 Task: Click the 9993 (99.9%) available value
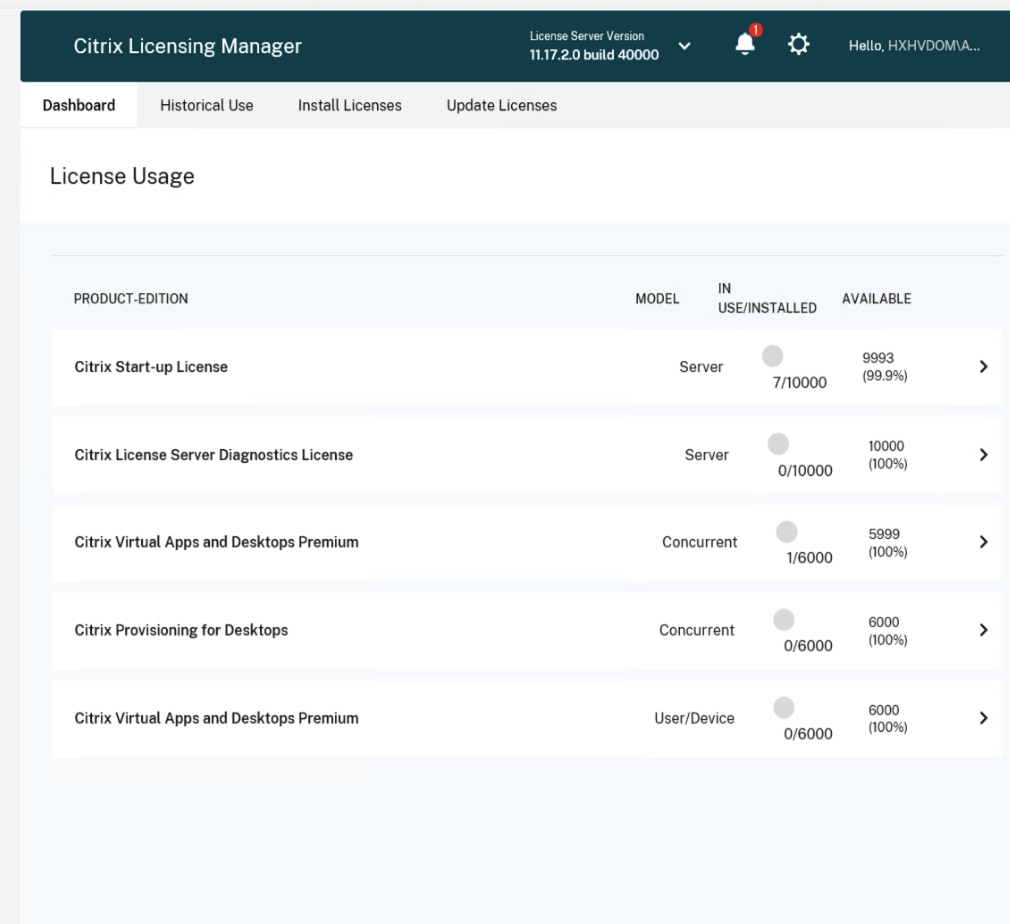coord(885,367)
